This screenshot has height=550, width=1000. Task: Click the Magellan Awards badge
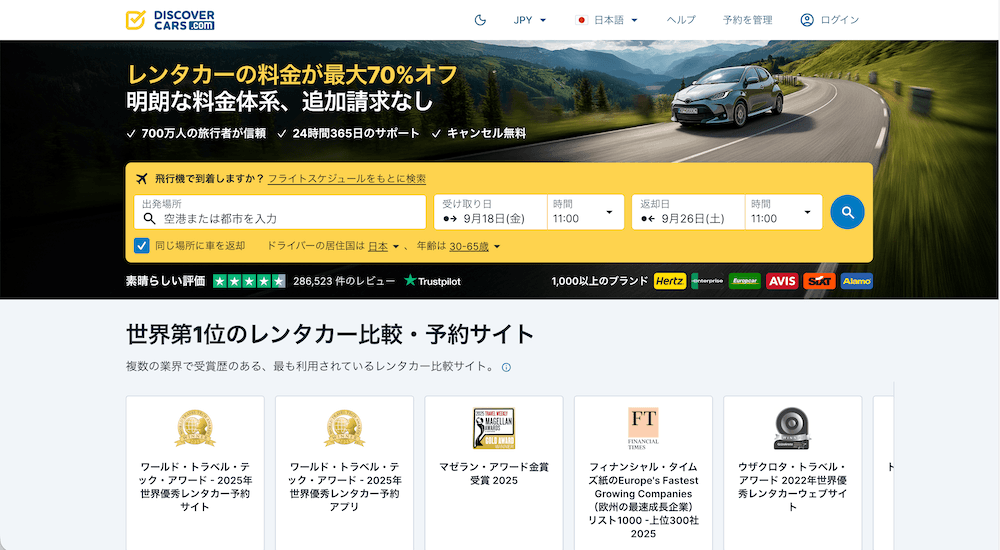(494, 428)
